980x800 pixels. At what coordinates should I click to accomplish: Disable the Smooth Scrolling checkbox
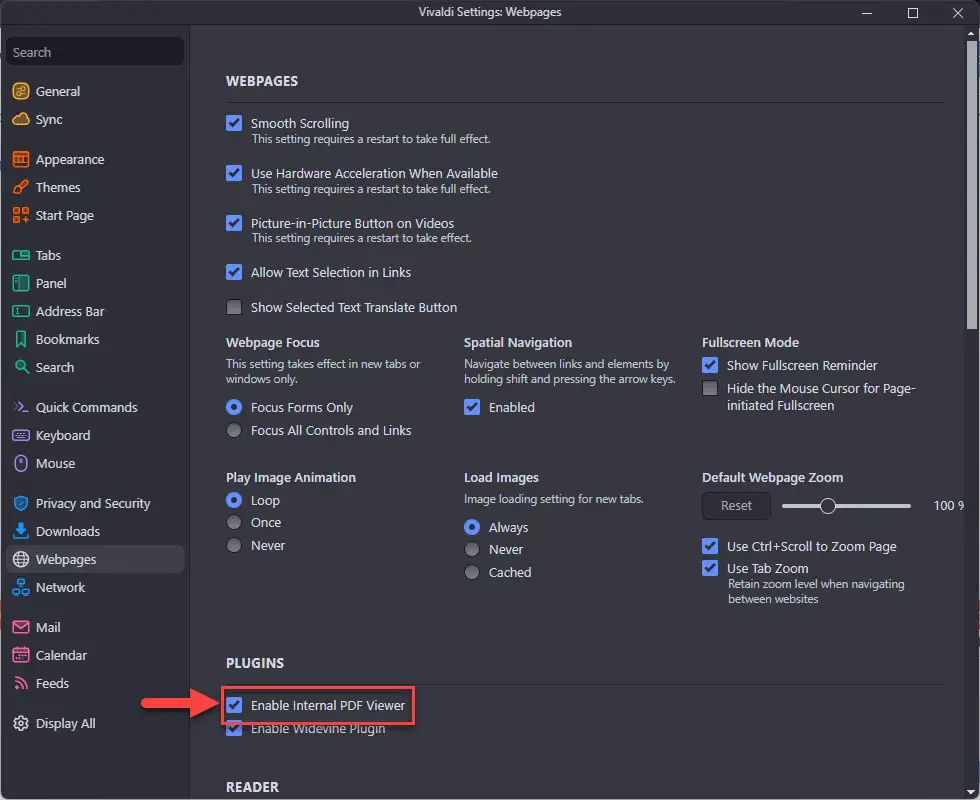point(234,123)
